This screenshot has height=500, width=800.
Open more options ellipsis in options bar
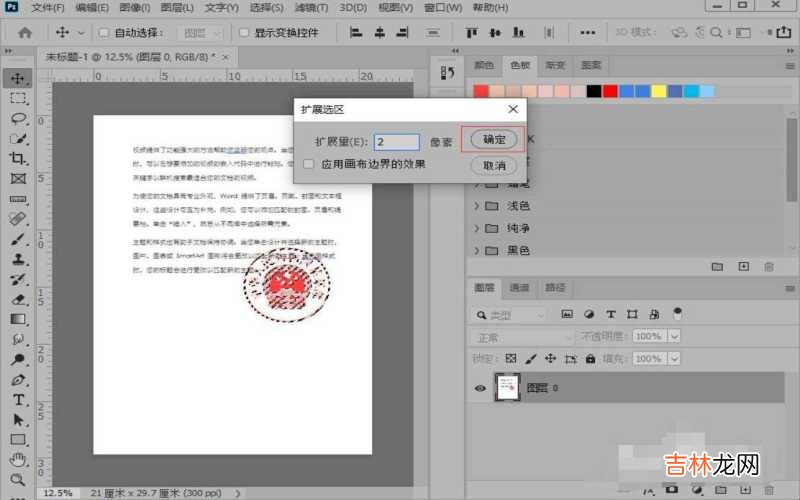click(x=587, y=33)
